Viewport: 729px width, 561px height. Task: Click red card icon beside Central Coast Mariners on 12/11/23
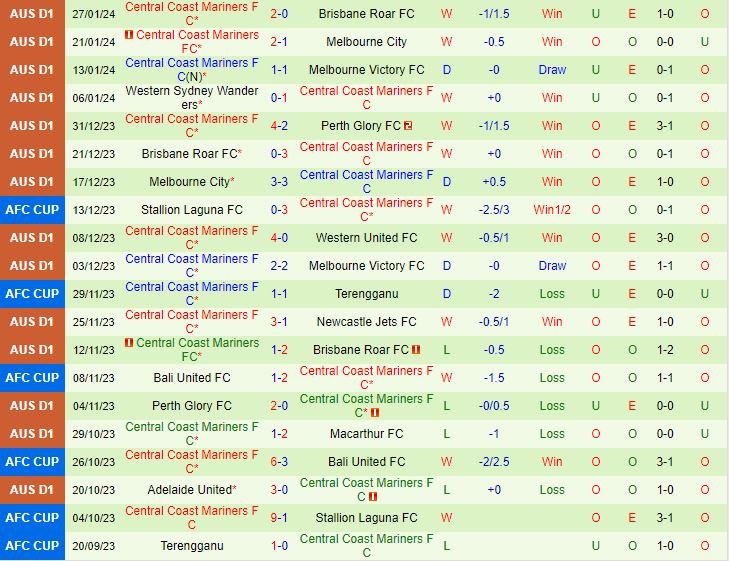(x=129, y=343)
